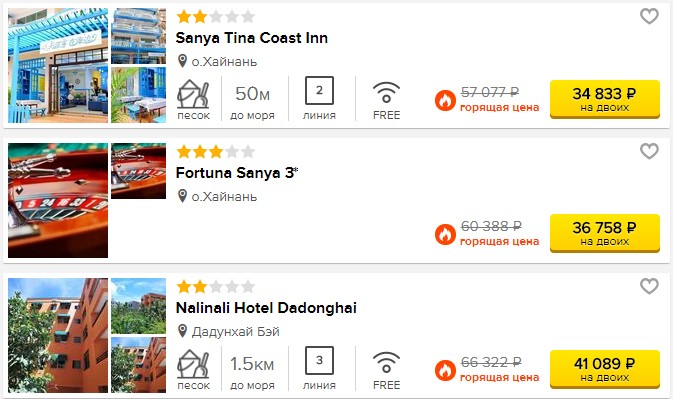
Task: Open Nalinali Hotel Dadonghai title link
Action: tap(266, 308)
